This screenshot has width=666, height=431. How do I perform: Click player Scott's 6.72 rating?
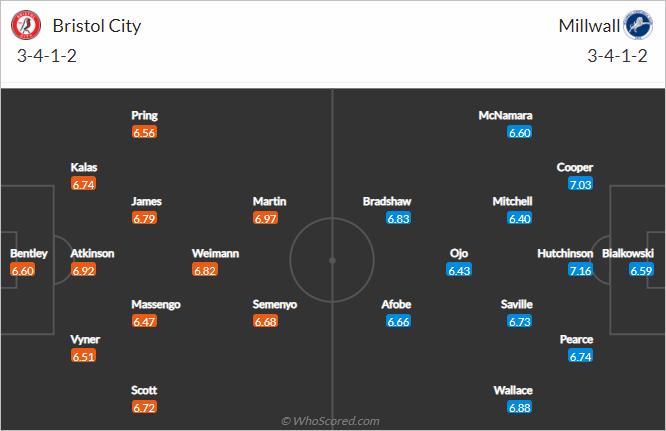(144, 408)
